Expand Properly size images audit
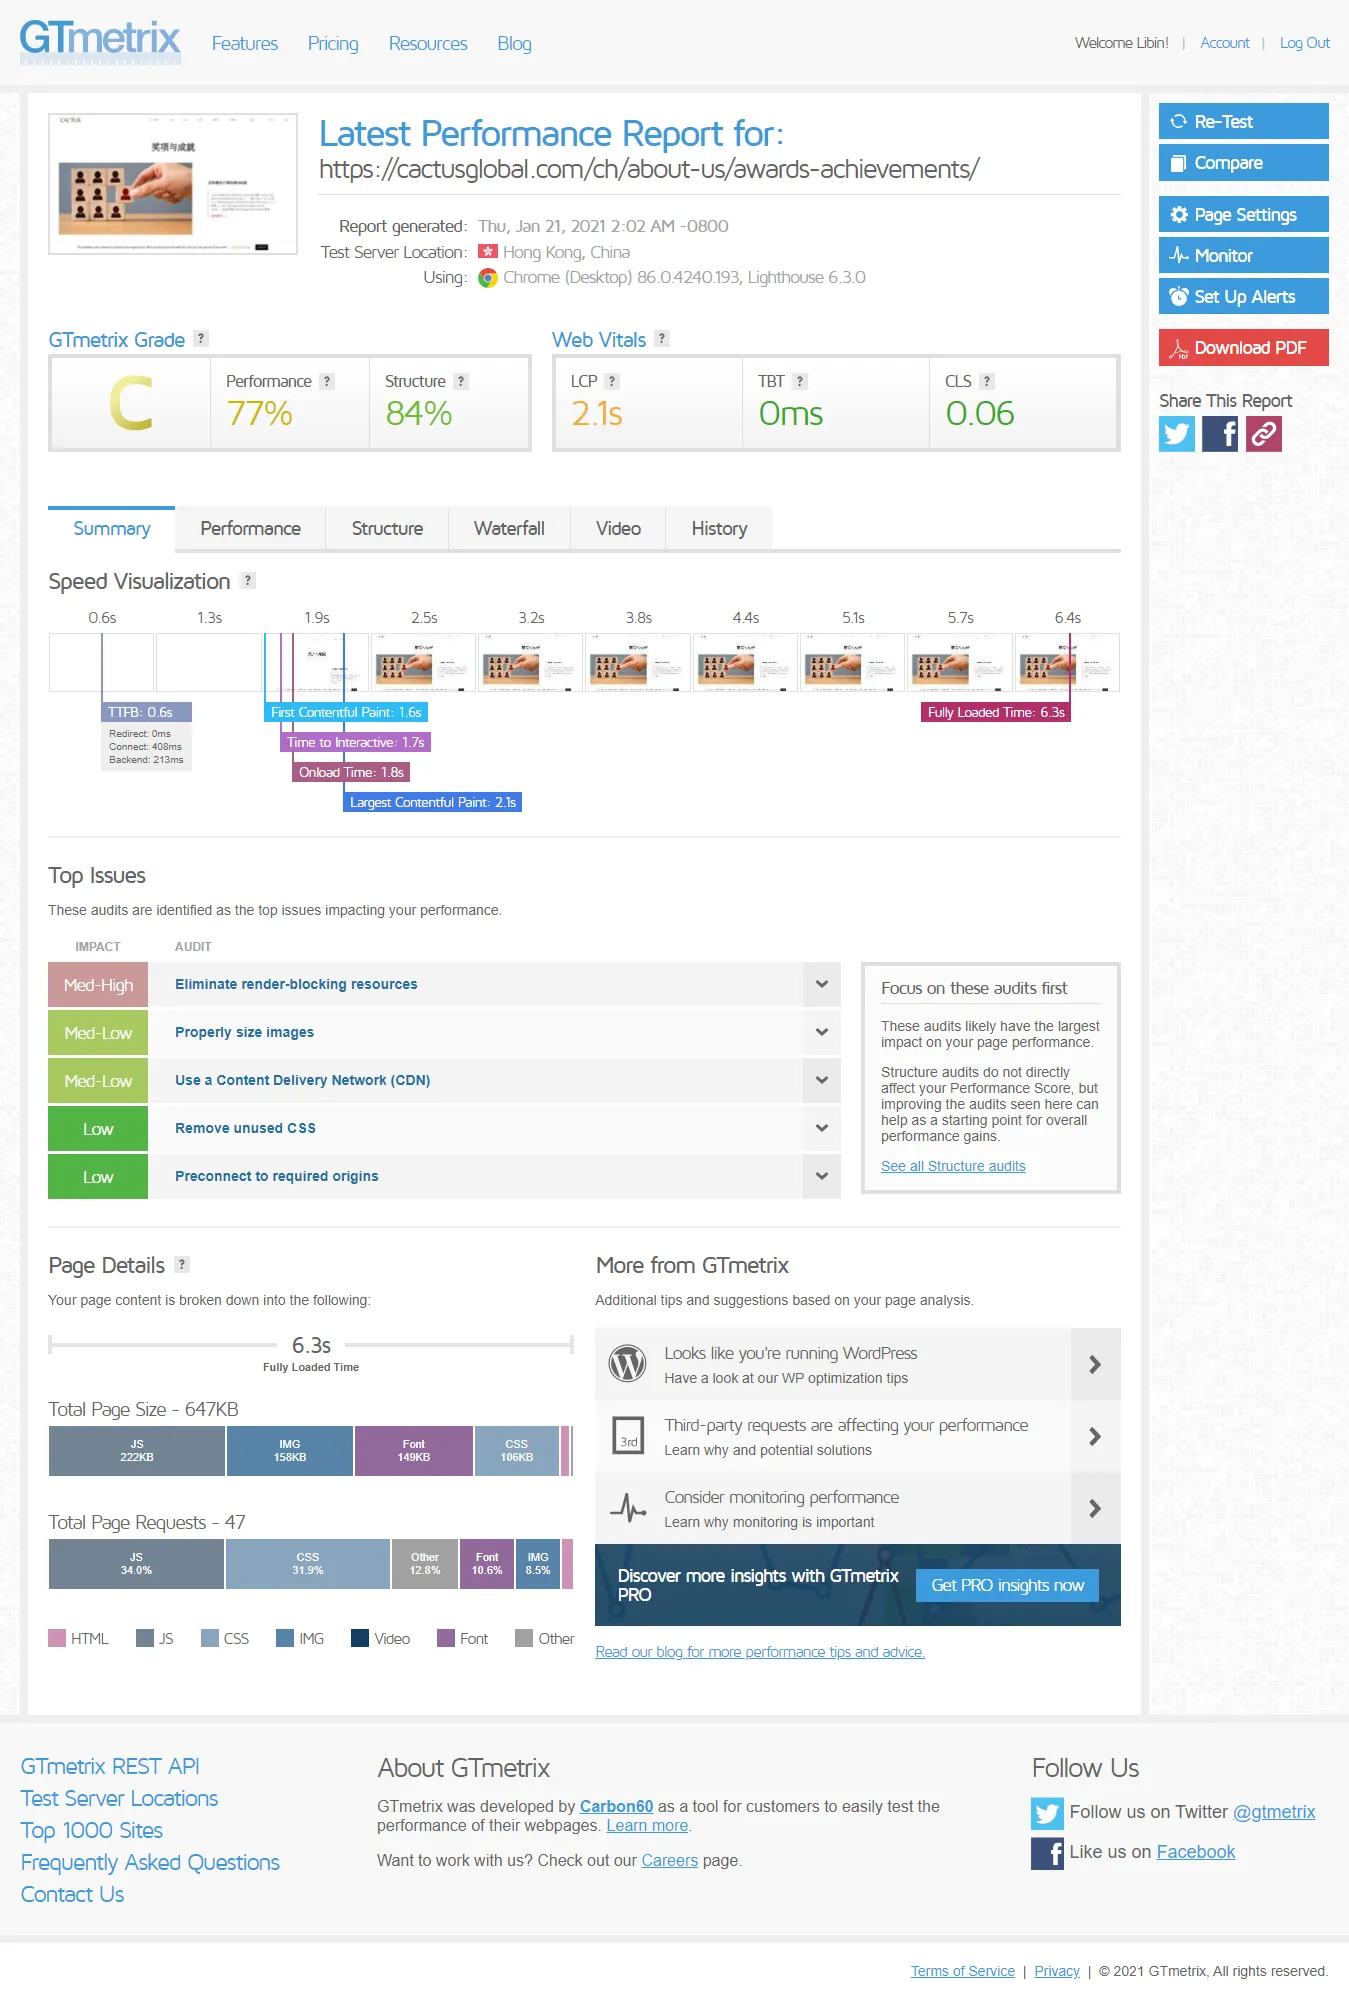The width and height of the screenshot is (1349, 1999). tap(821, 1033)
